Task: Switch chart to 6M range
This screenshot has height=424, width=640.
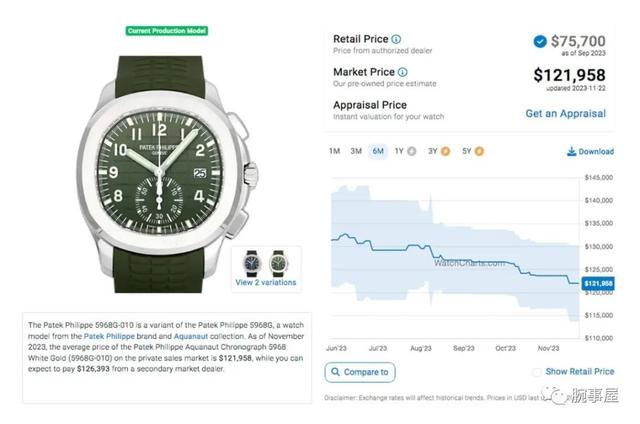Action: click(378, 151)
